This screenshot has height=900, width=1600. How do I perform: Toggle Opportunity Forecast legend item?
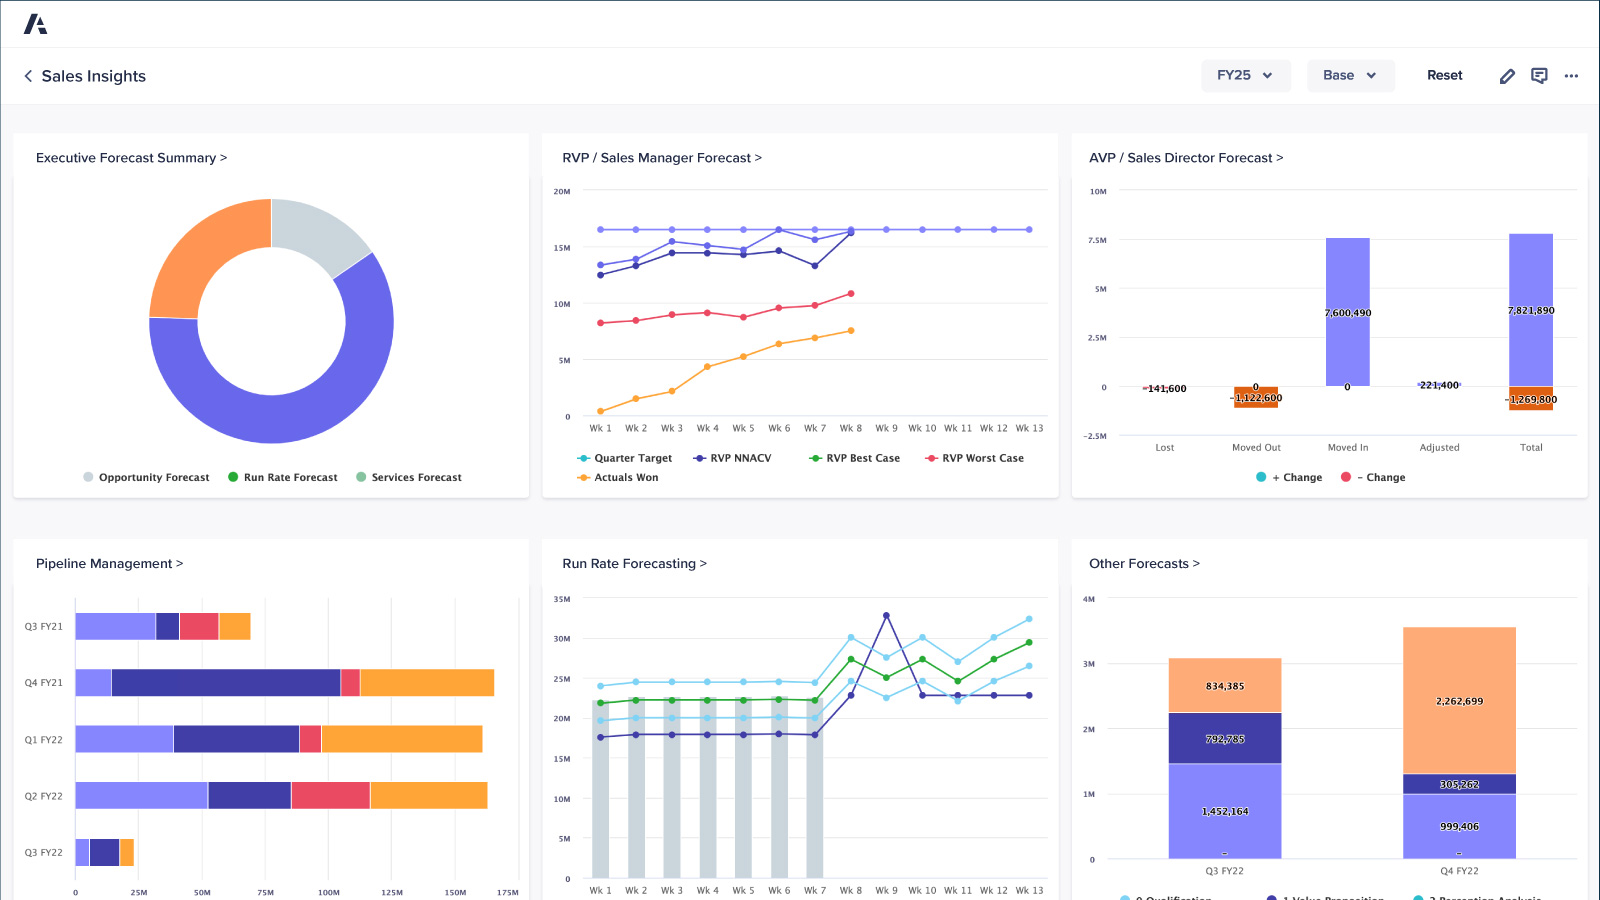point(147,478)
